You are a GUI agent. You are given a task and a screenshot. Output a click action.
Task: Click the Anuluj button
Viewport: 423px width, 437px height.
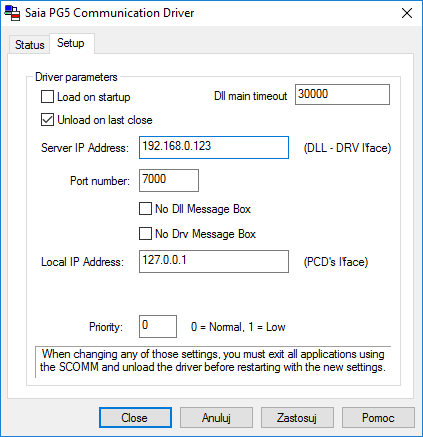(216, 417)
